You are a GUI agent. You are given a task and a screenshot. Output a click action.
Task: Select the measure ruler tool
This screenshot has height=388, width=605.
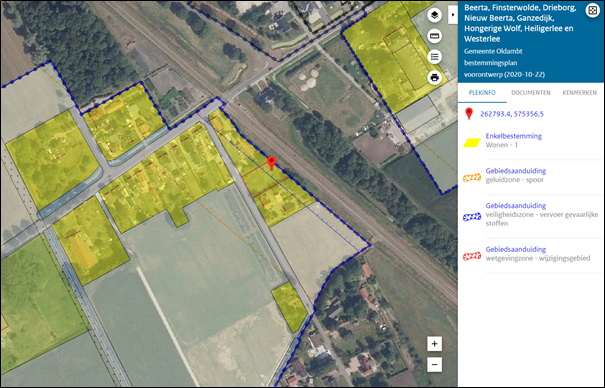point(434,36)
